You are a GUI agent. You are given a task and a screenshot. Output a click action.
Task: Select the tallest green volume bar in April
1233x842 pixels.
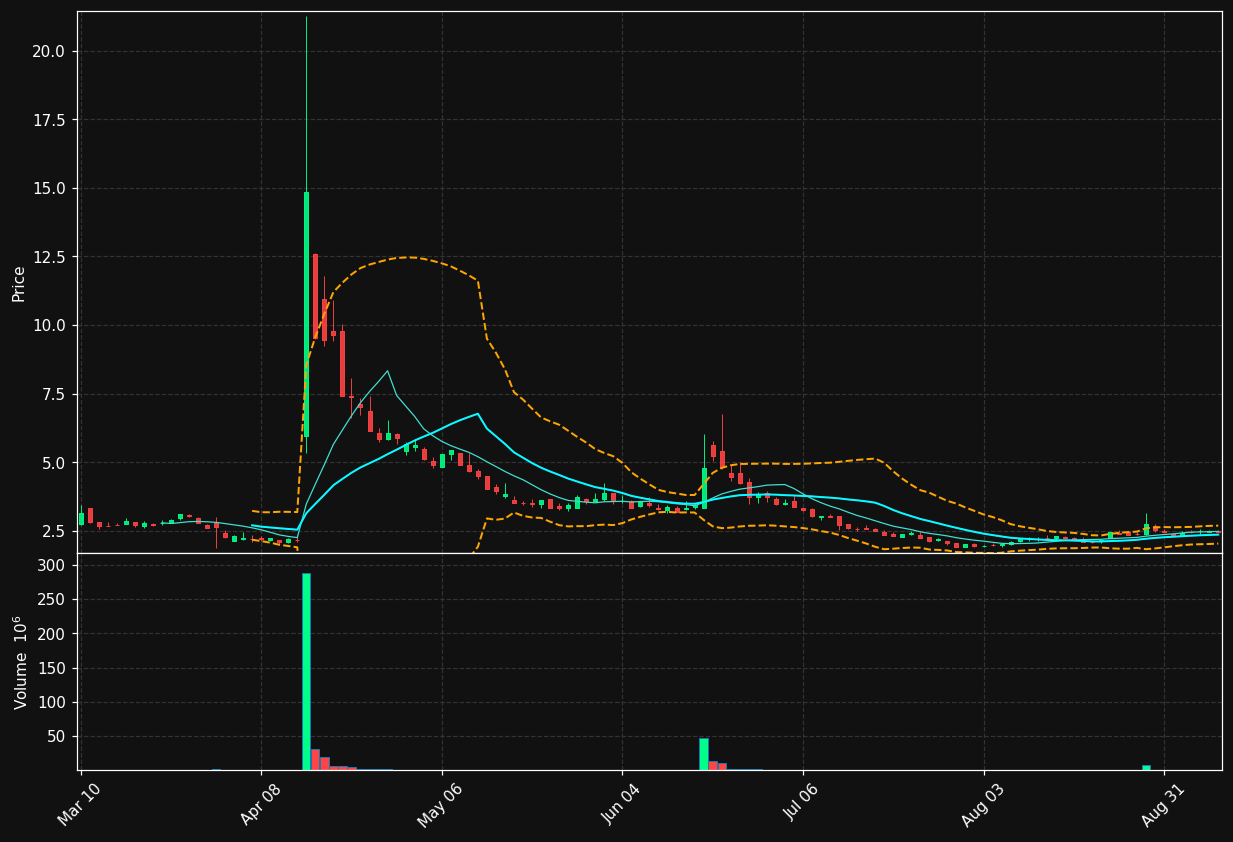point(306,671)
